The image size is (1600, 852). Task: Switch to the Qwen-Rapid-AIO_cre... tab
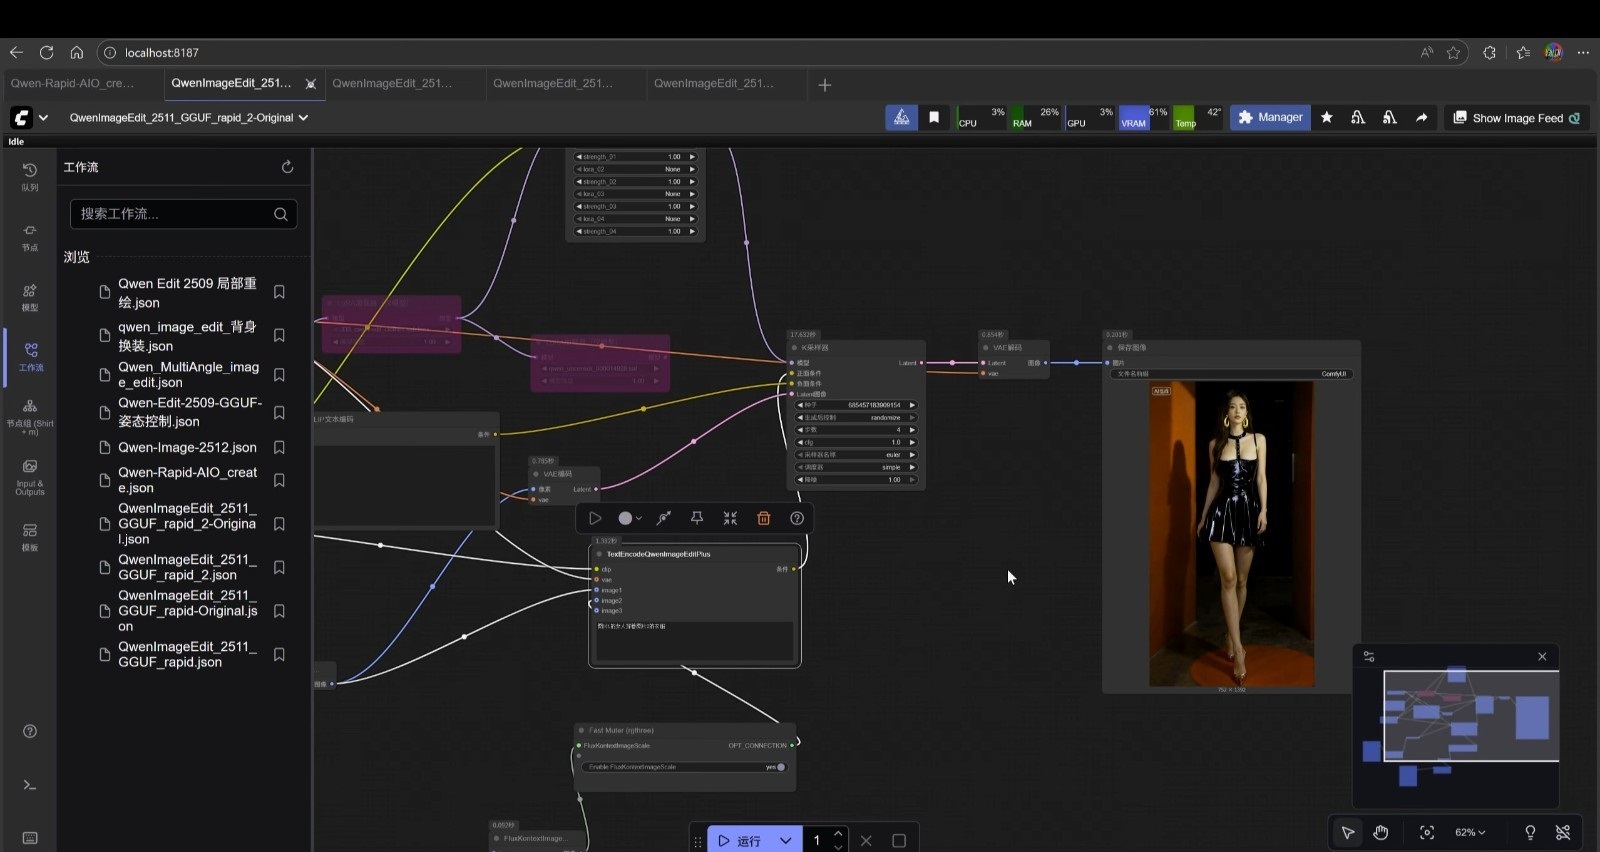pyautogui.click(x=72, y=84)
